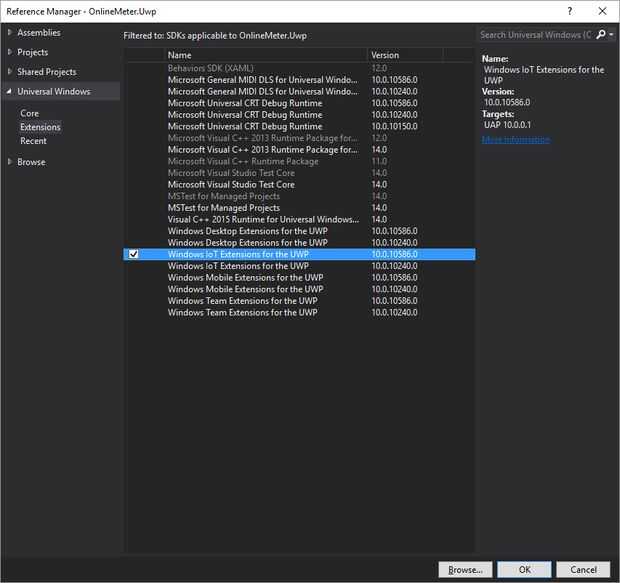Open search options dropdown arrow
This screenshot has height=583, width=620.
coord(611,35)
